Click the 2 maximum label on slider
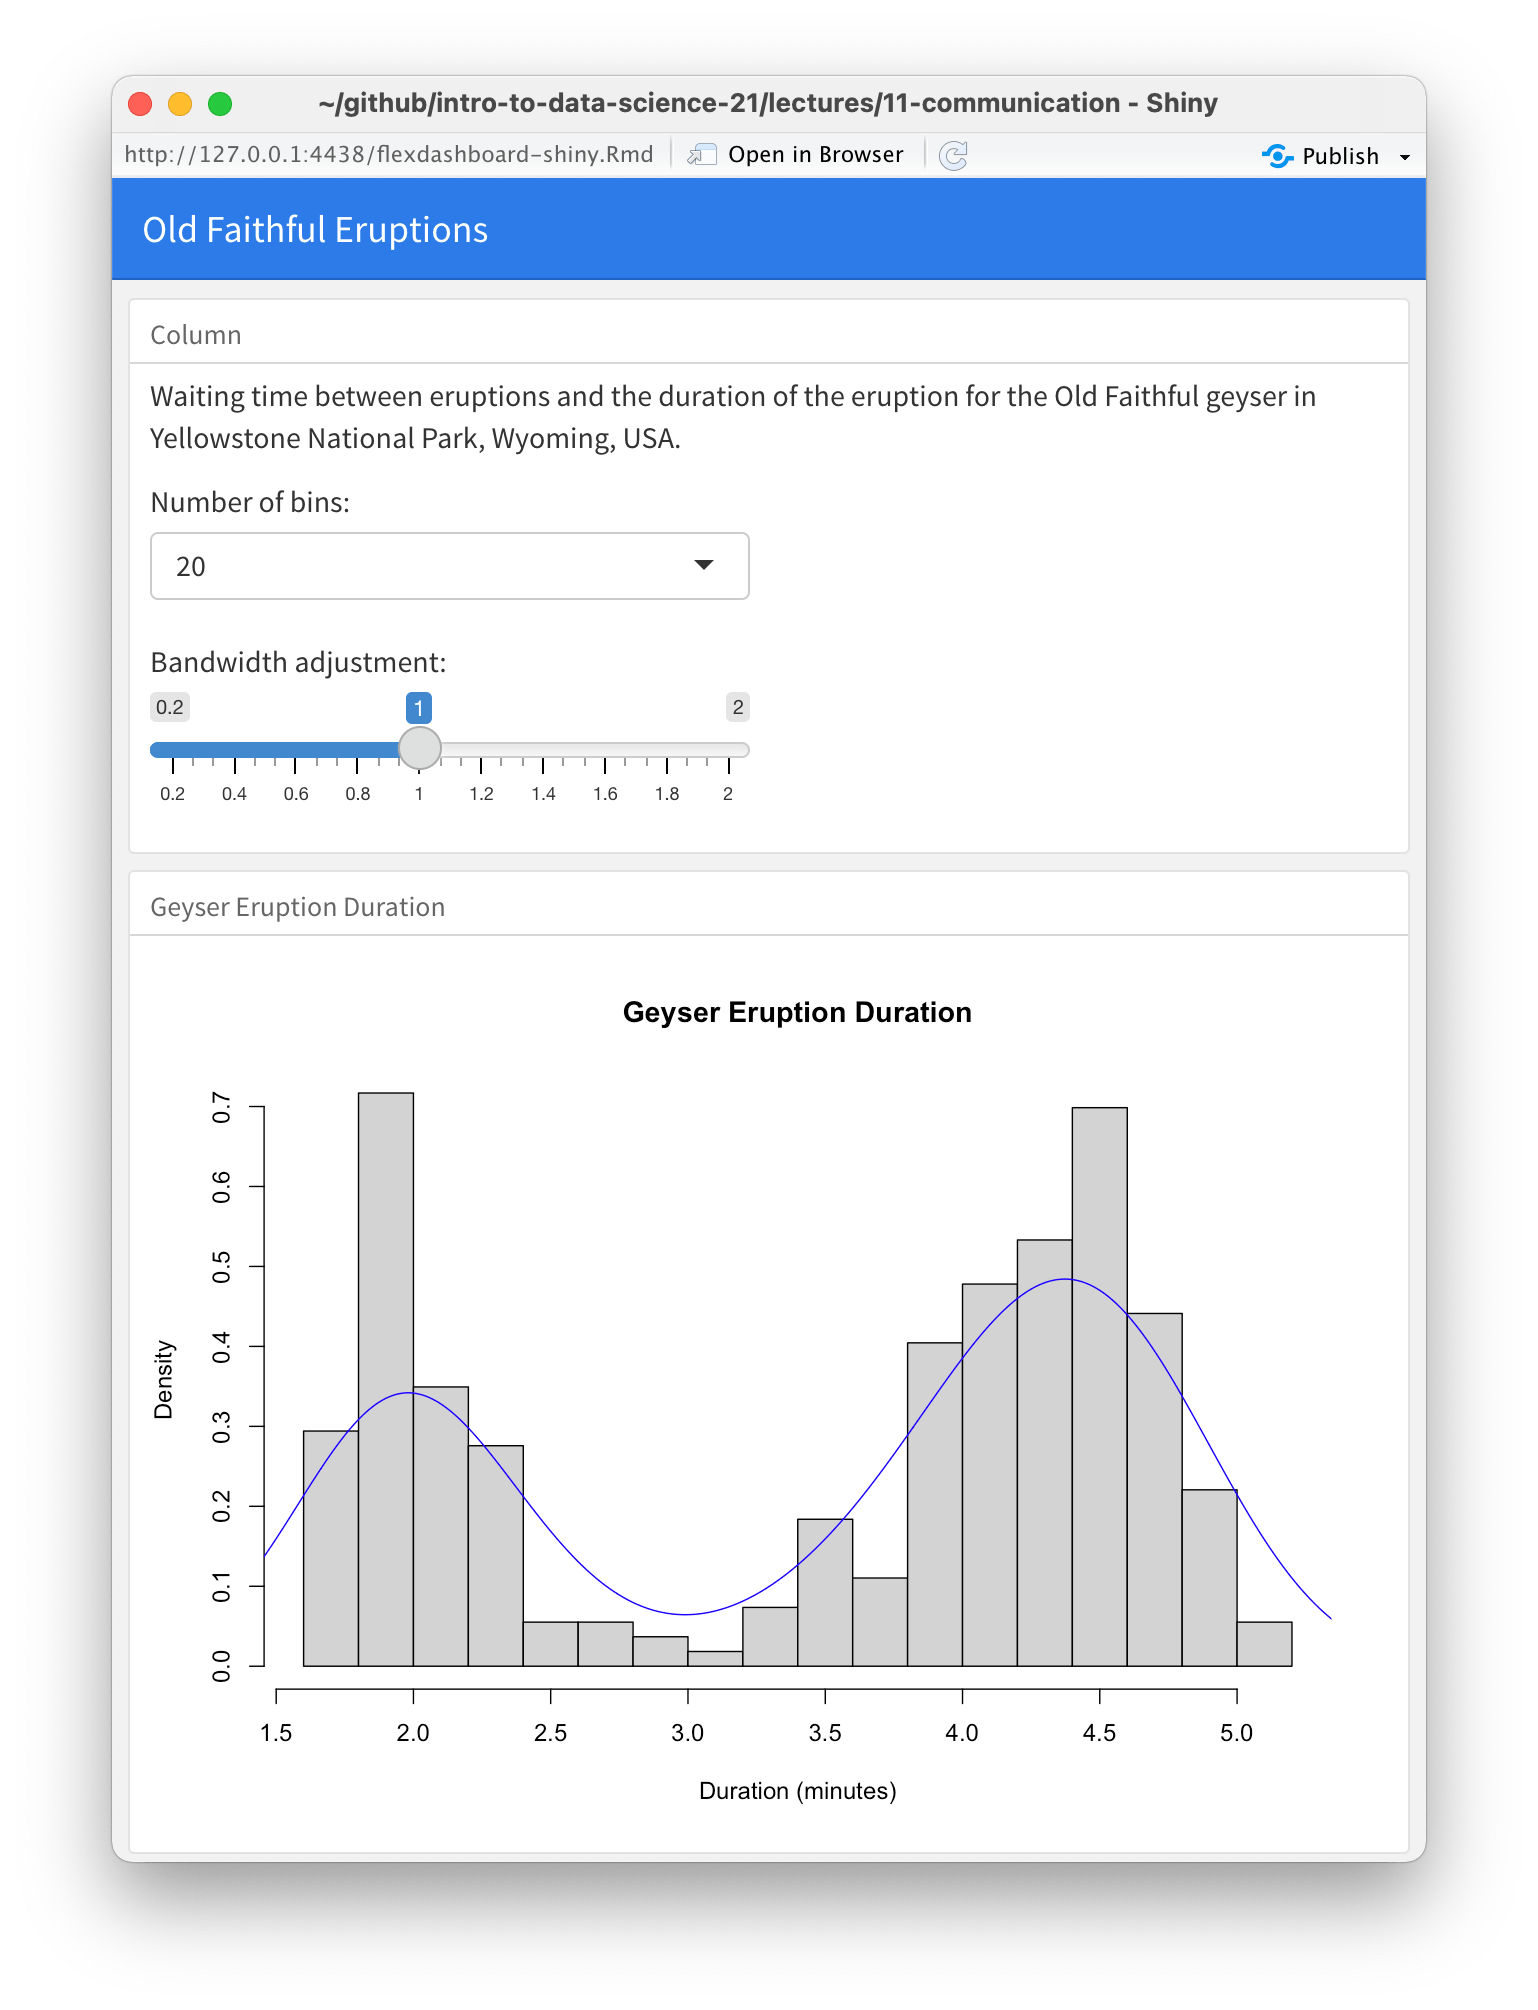This screenshot has width=1538, height=2010. (x=737, y=707)
